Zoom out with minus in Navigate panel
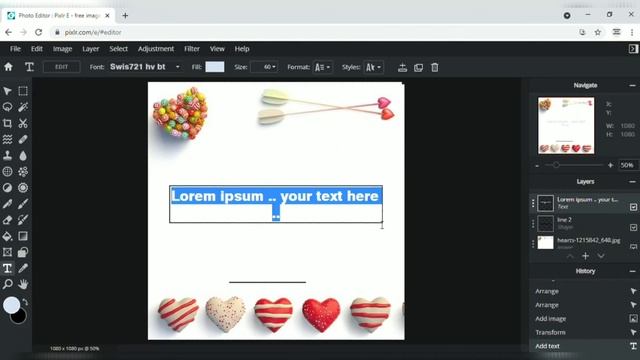Viewport: 640px width, 360px height. (537, 166)
